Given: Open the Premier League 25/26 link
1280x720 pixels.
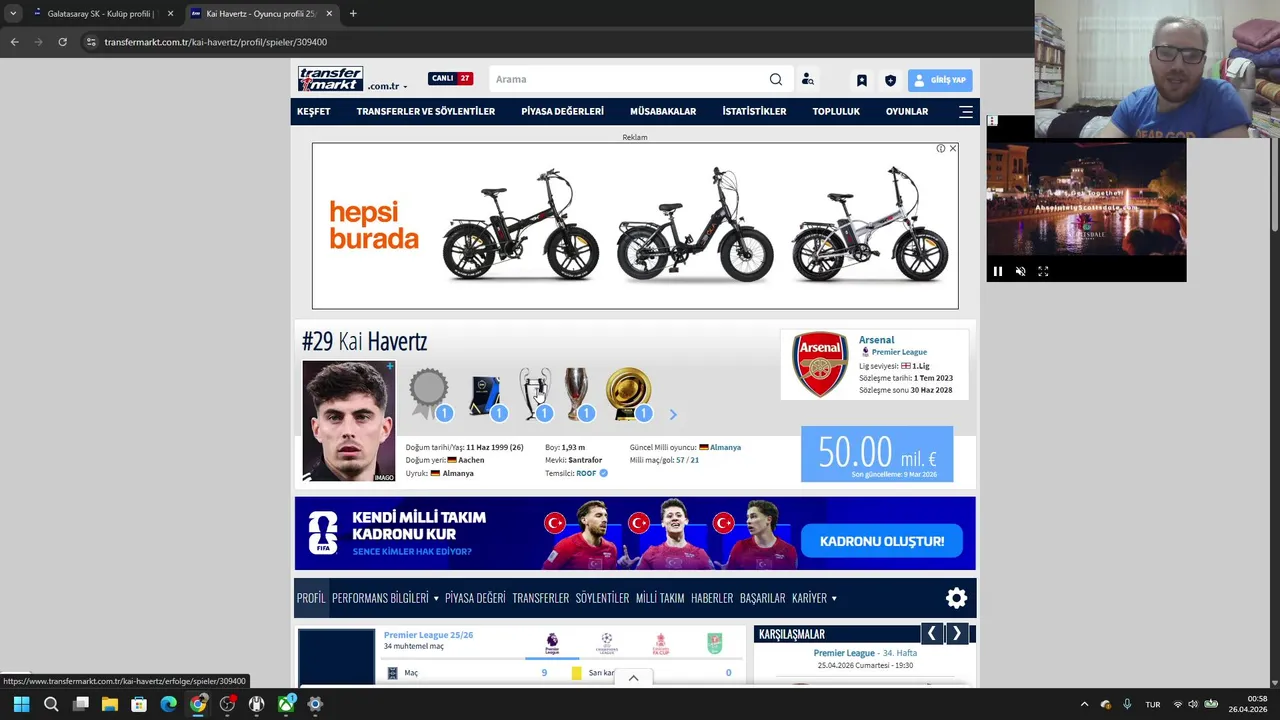Looking at the screenshot, I should click(x=428, y=635).
